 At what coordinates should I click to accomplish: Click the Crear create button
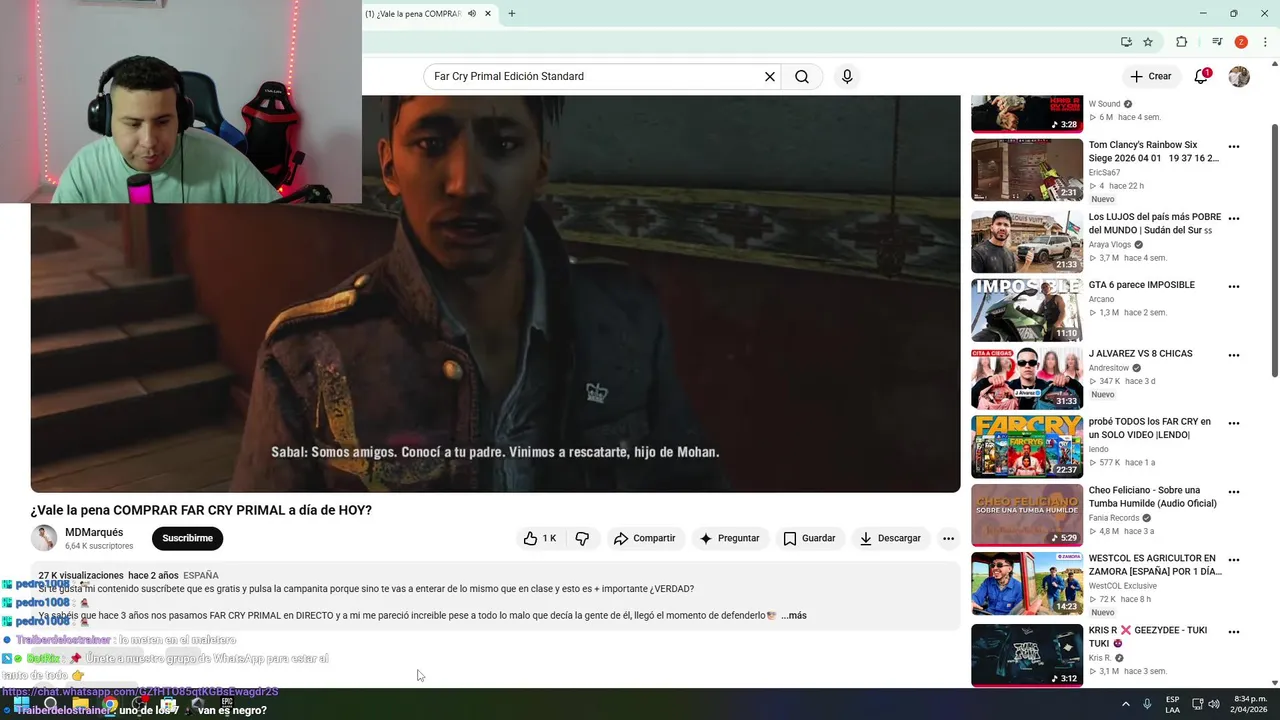pyautogui.click(x=1150, y=76)
